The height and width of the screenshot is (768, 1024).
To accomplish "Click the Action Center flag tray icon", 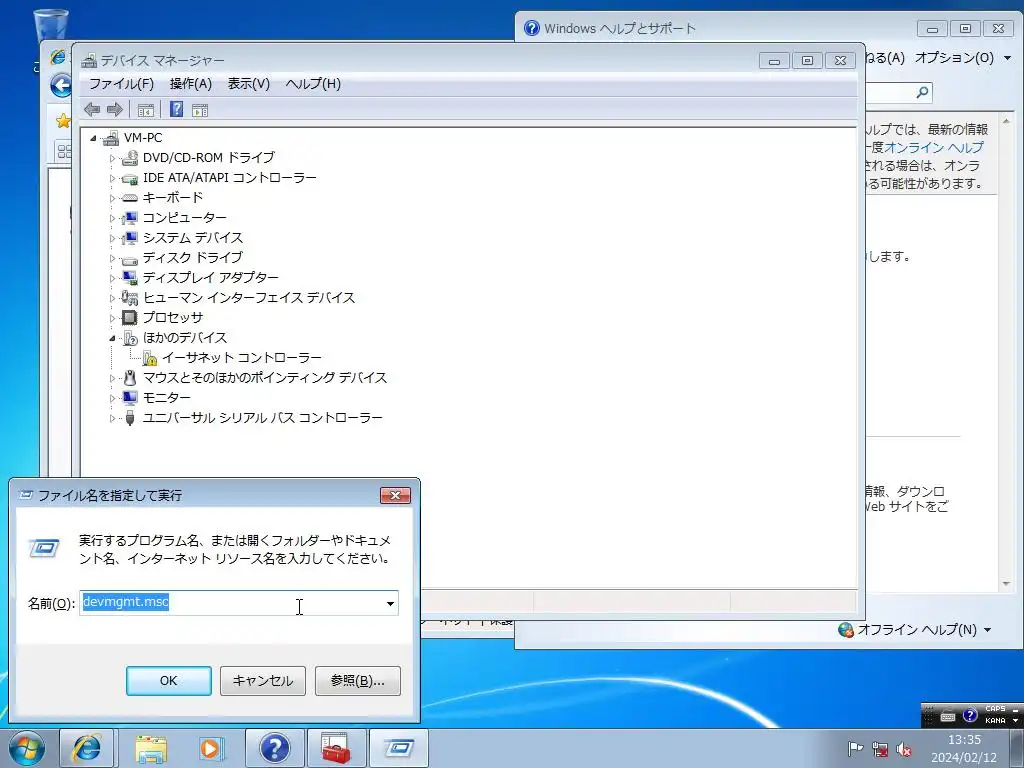I will tap(855, 749).
